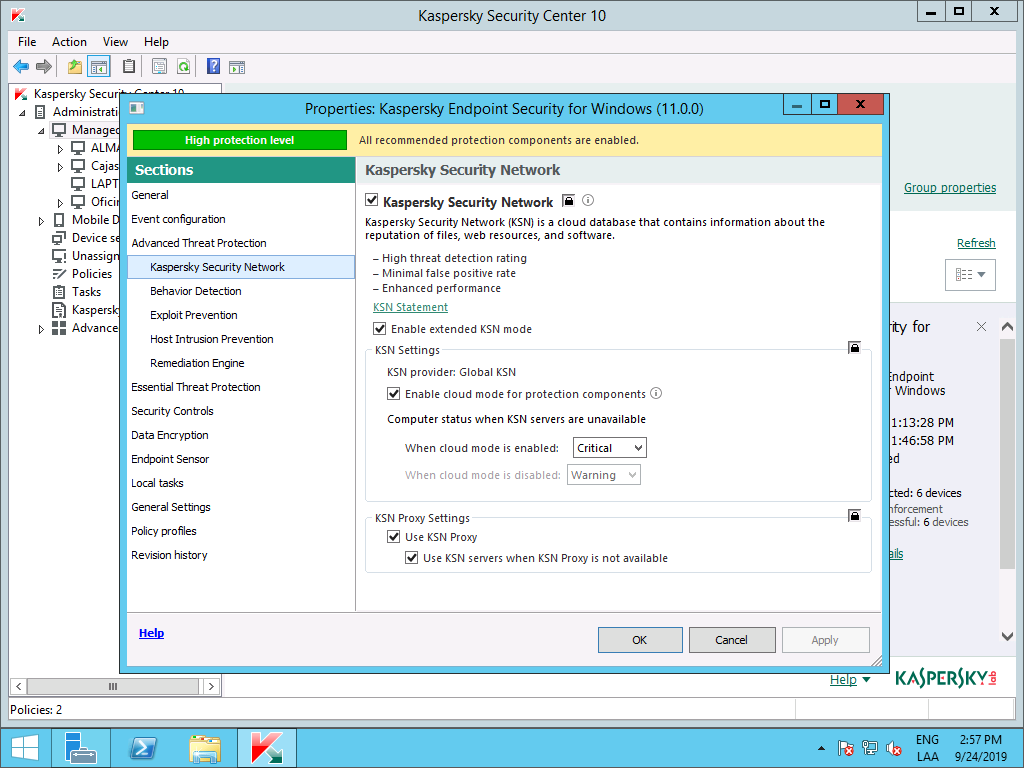Image resolution: width=1024 pixels, height=768 pixels.
Task: Select Tasks in the console tree
Action: pyautogui.click(x=86, y=292)
